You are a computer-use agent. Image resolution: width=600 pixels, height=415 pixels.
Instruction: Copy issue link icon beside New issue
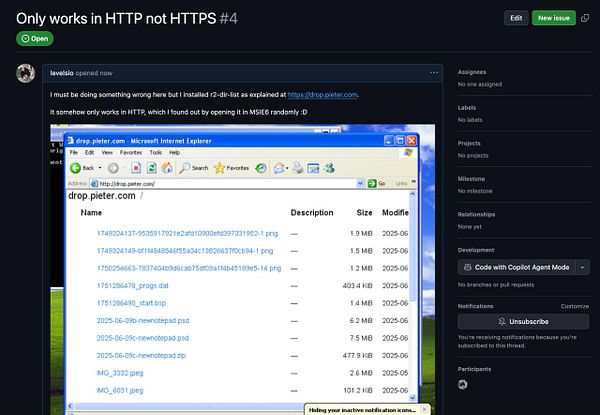[x=585, y=18]
